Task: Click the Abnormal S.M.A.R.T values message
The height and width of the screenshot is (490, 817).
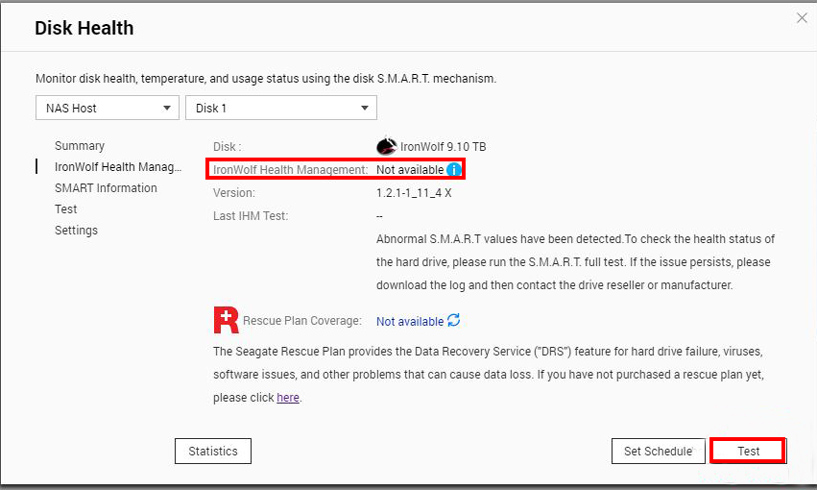Action: 575,262
